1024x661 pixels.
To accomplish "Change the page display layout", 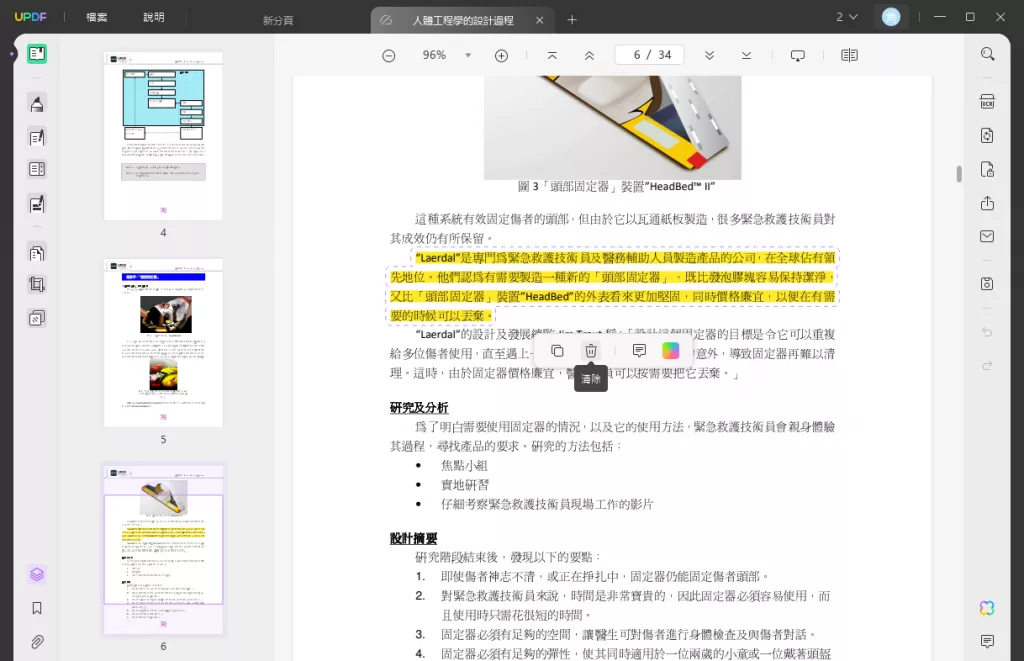I will point(850,56).
